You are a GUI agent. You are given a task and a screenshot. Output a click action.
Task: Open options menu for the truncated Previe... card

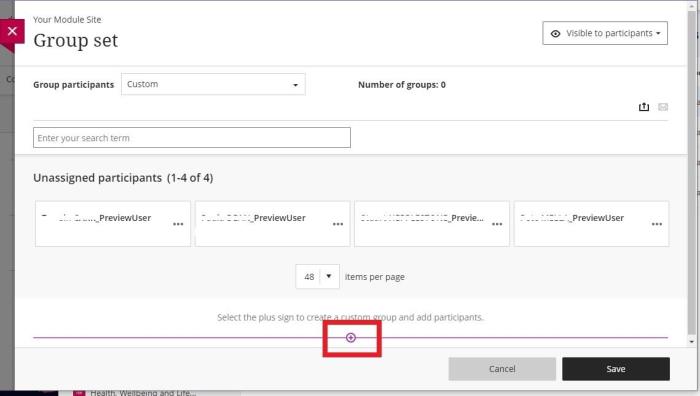497,224
